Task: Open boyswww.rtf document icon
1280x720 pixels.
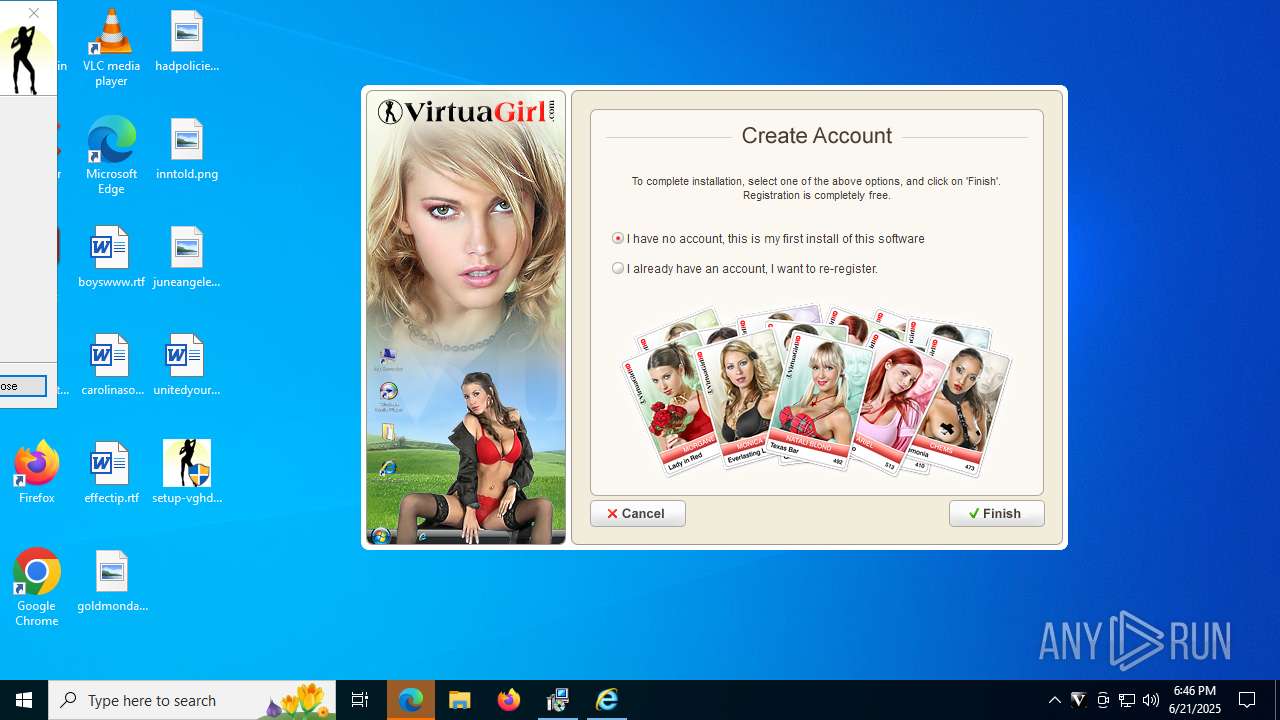Action: [x=111, y=258]
